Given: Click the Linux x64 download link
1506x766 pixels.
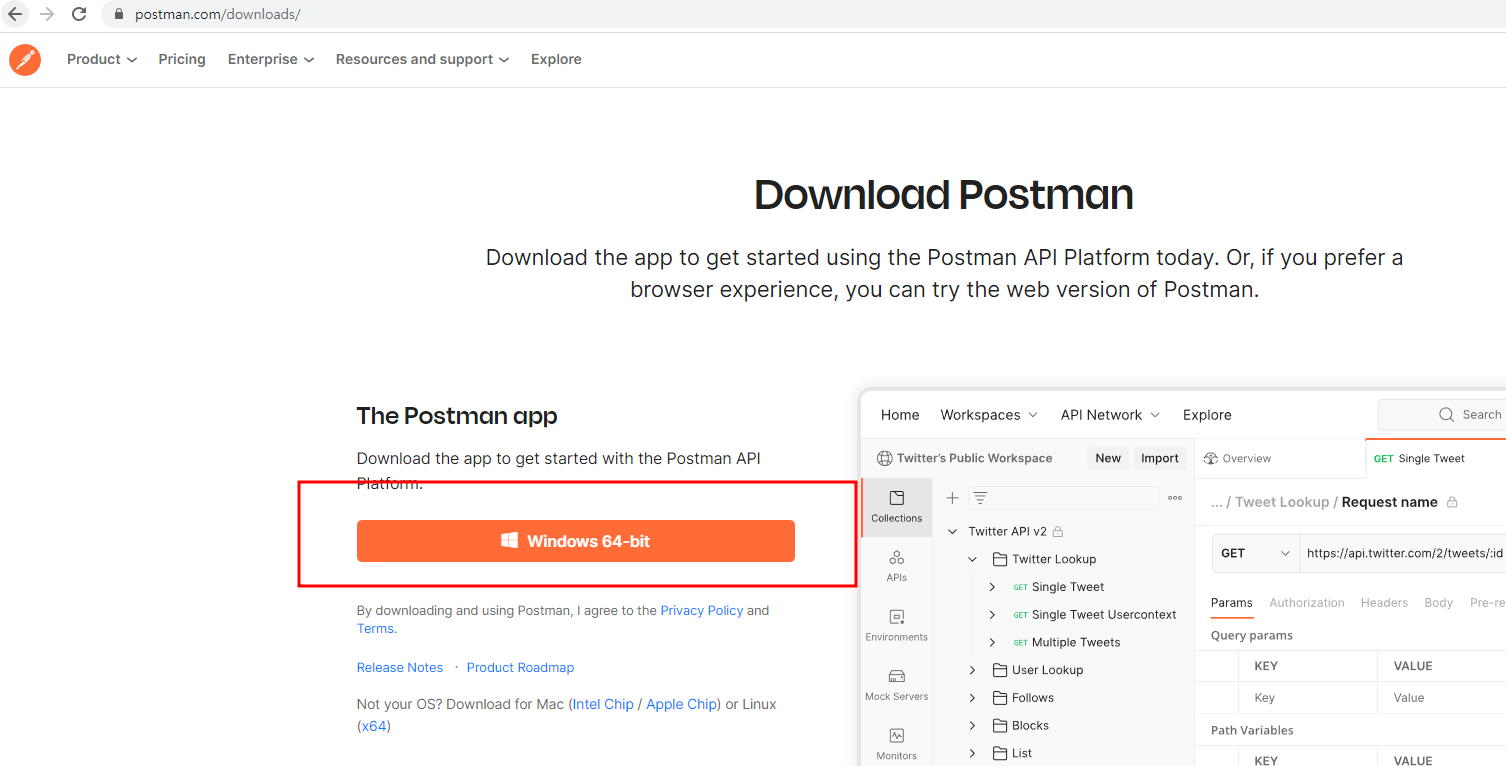Looking at the screenshot, I should point(374,726).
